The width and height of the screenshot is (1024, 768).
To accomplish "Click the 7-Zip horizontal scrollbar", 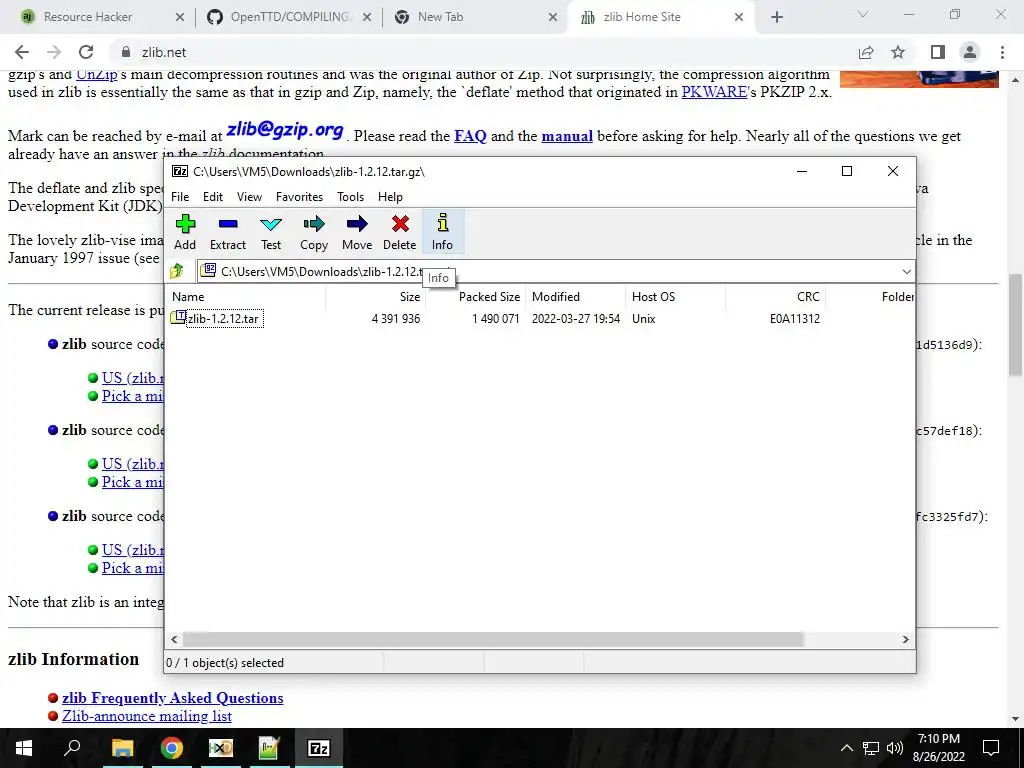I will tap(493, 639).
